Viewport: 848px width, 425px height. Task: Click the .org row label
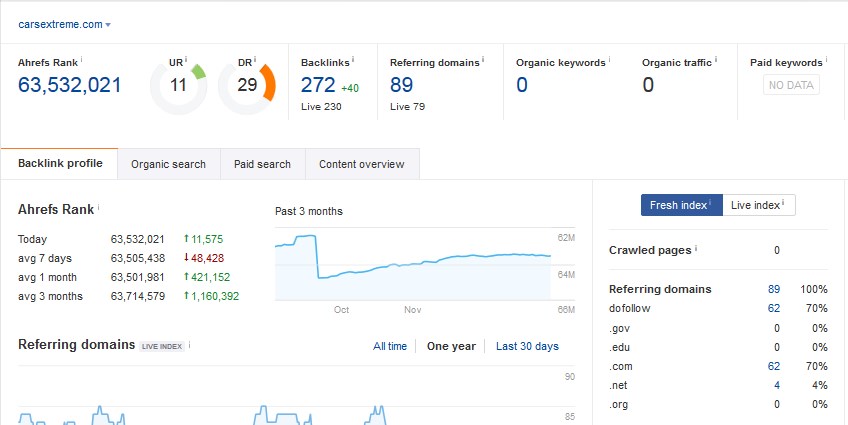click(619, 404)
